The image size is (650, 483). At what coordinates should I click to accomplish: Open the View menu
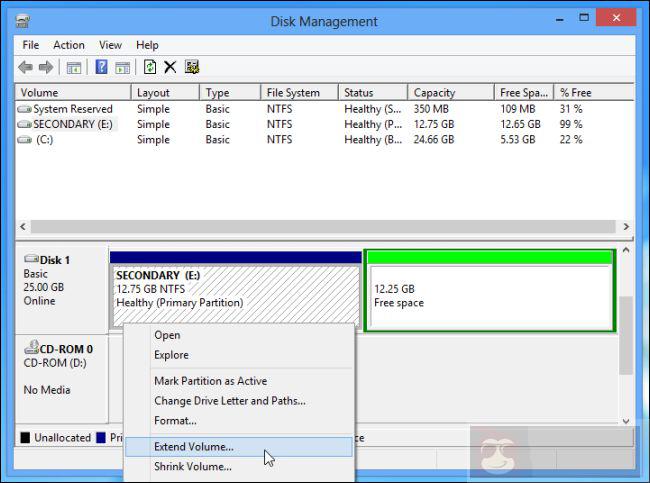coord(110,45)
